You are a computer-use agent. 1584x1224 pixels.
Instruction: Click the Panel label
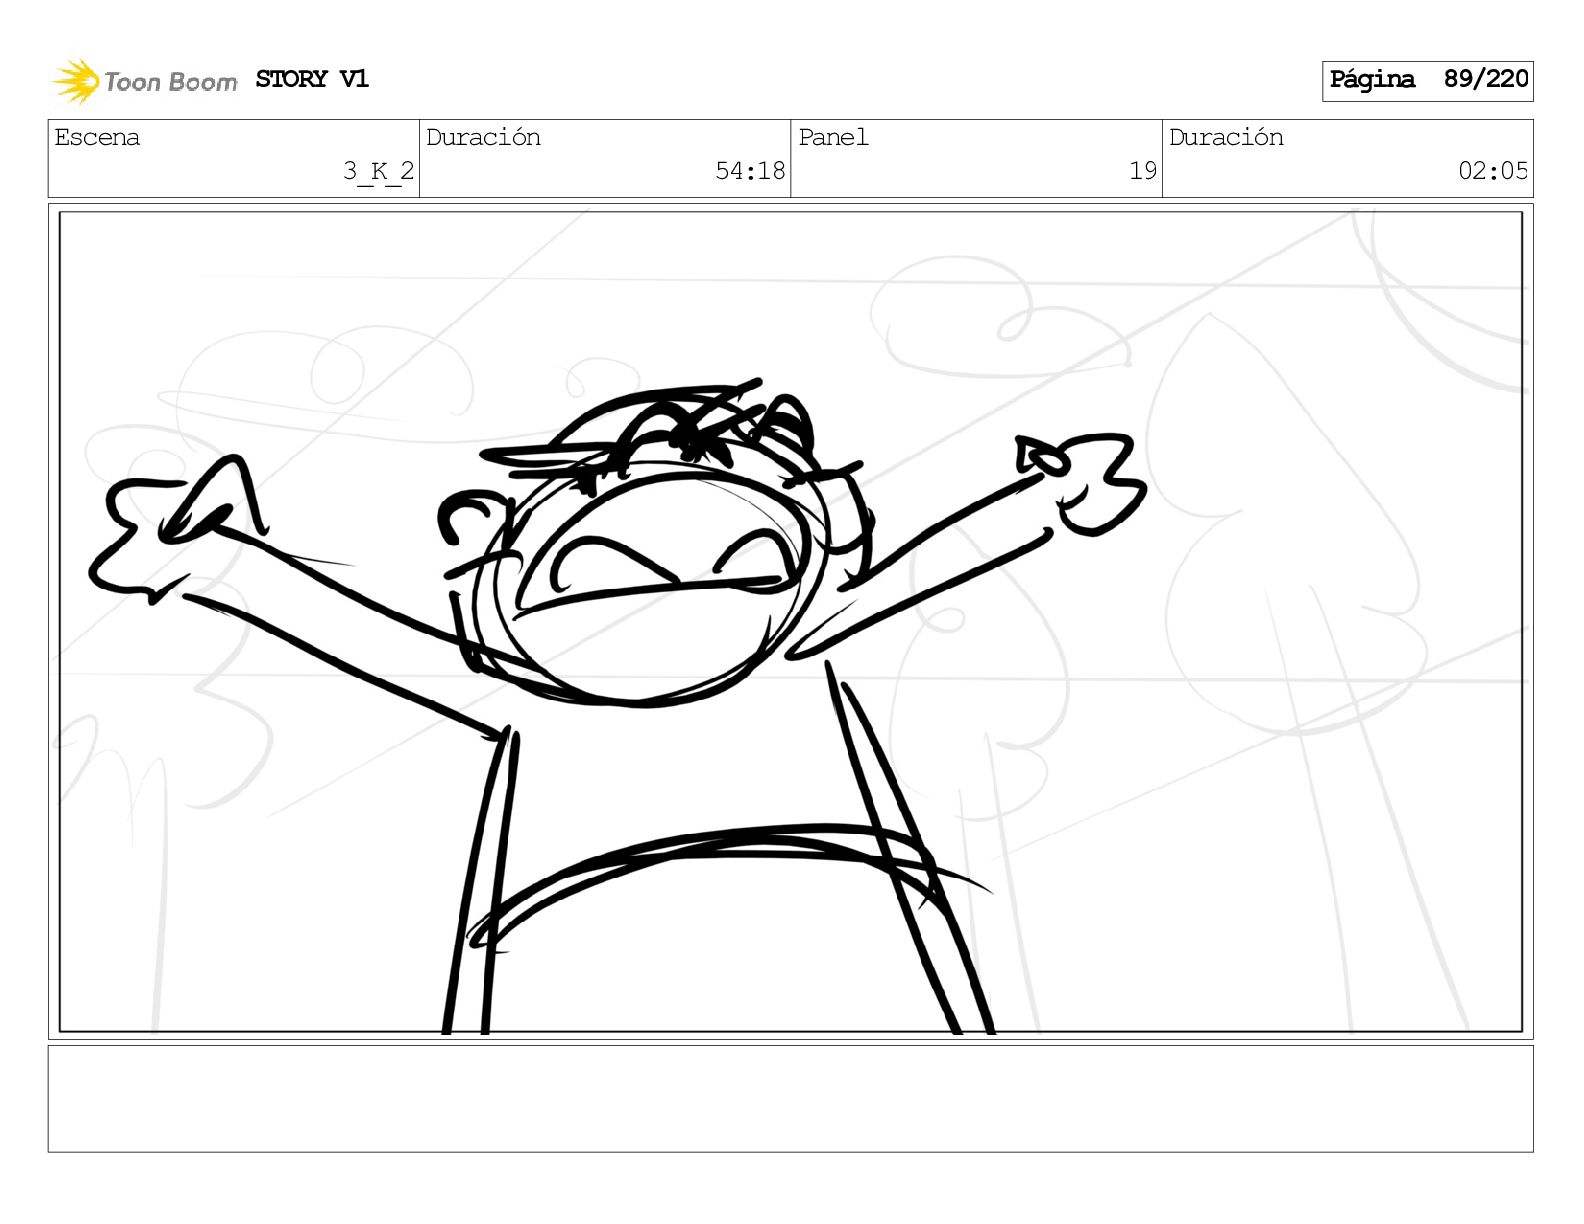[833, 137]
